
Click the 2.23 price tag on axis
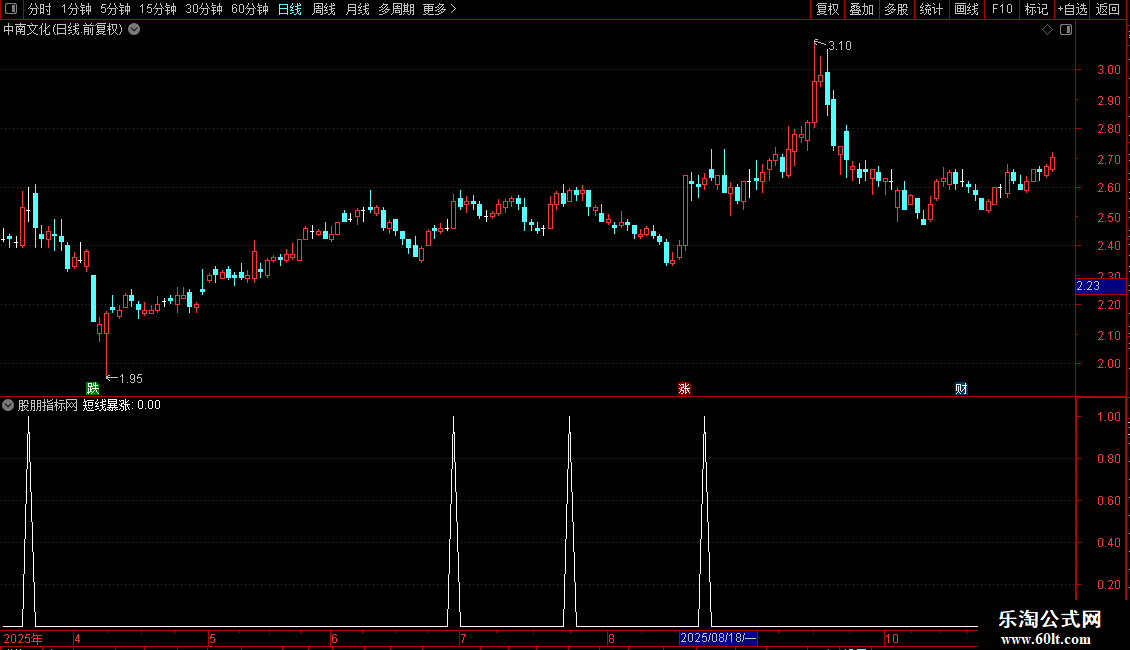coord(1100,286)
